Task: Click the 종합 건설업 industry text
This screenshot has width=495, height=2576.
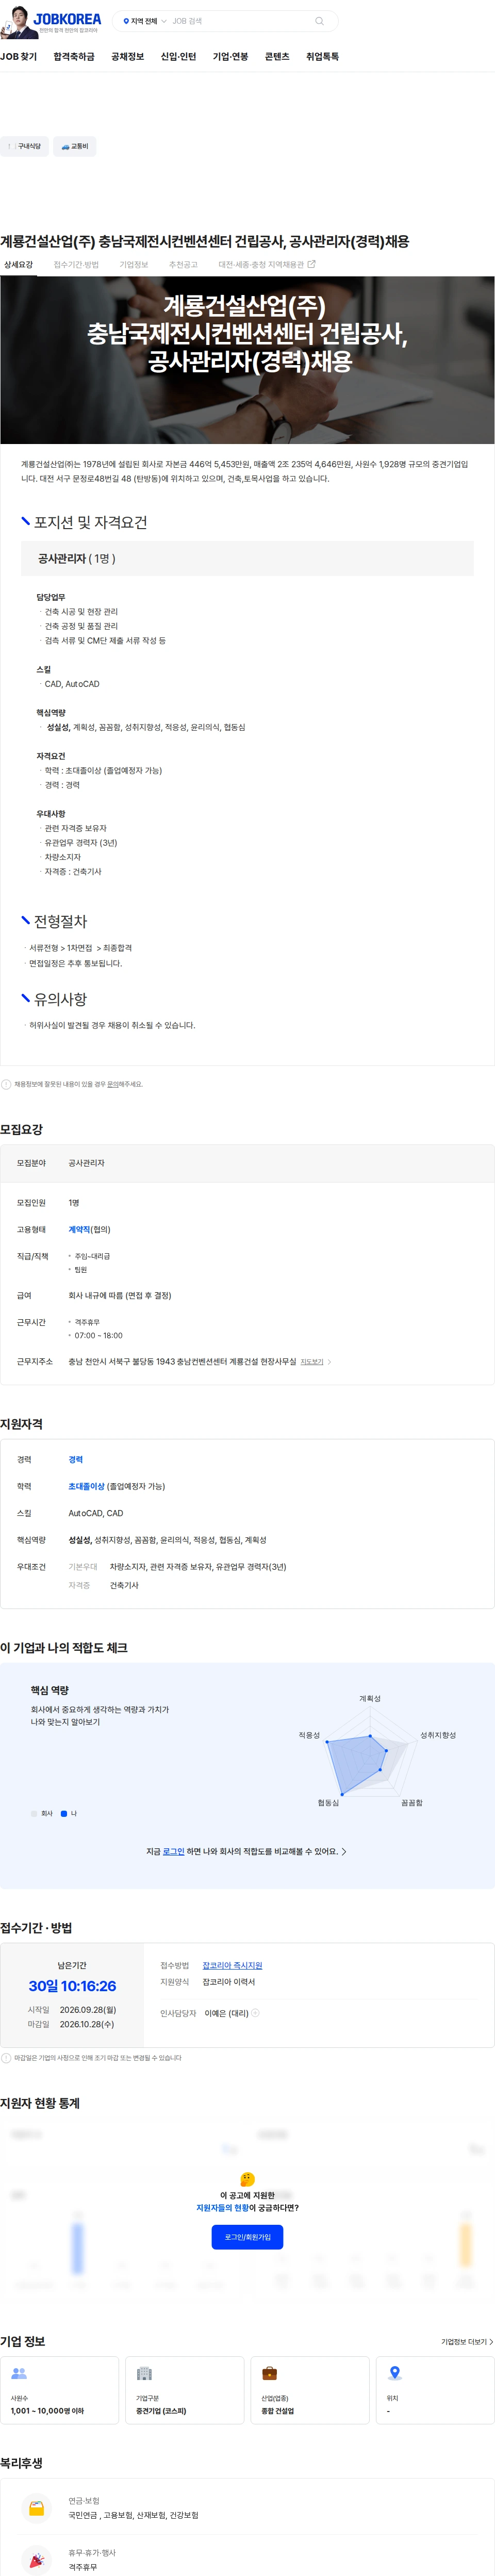Action: click(278, 2411)
